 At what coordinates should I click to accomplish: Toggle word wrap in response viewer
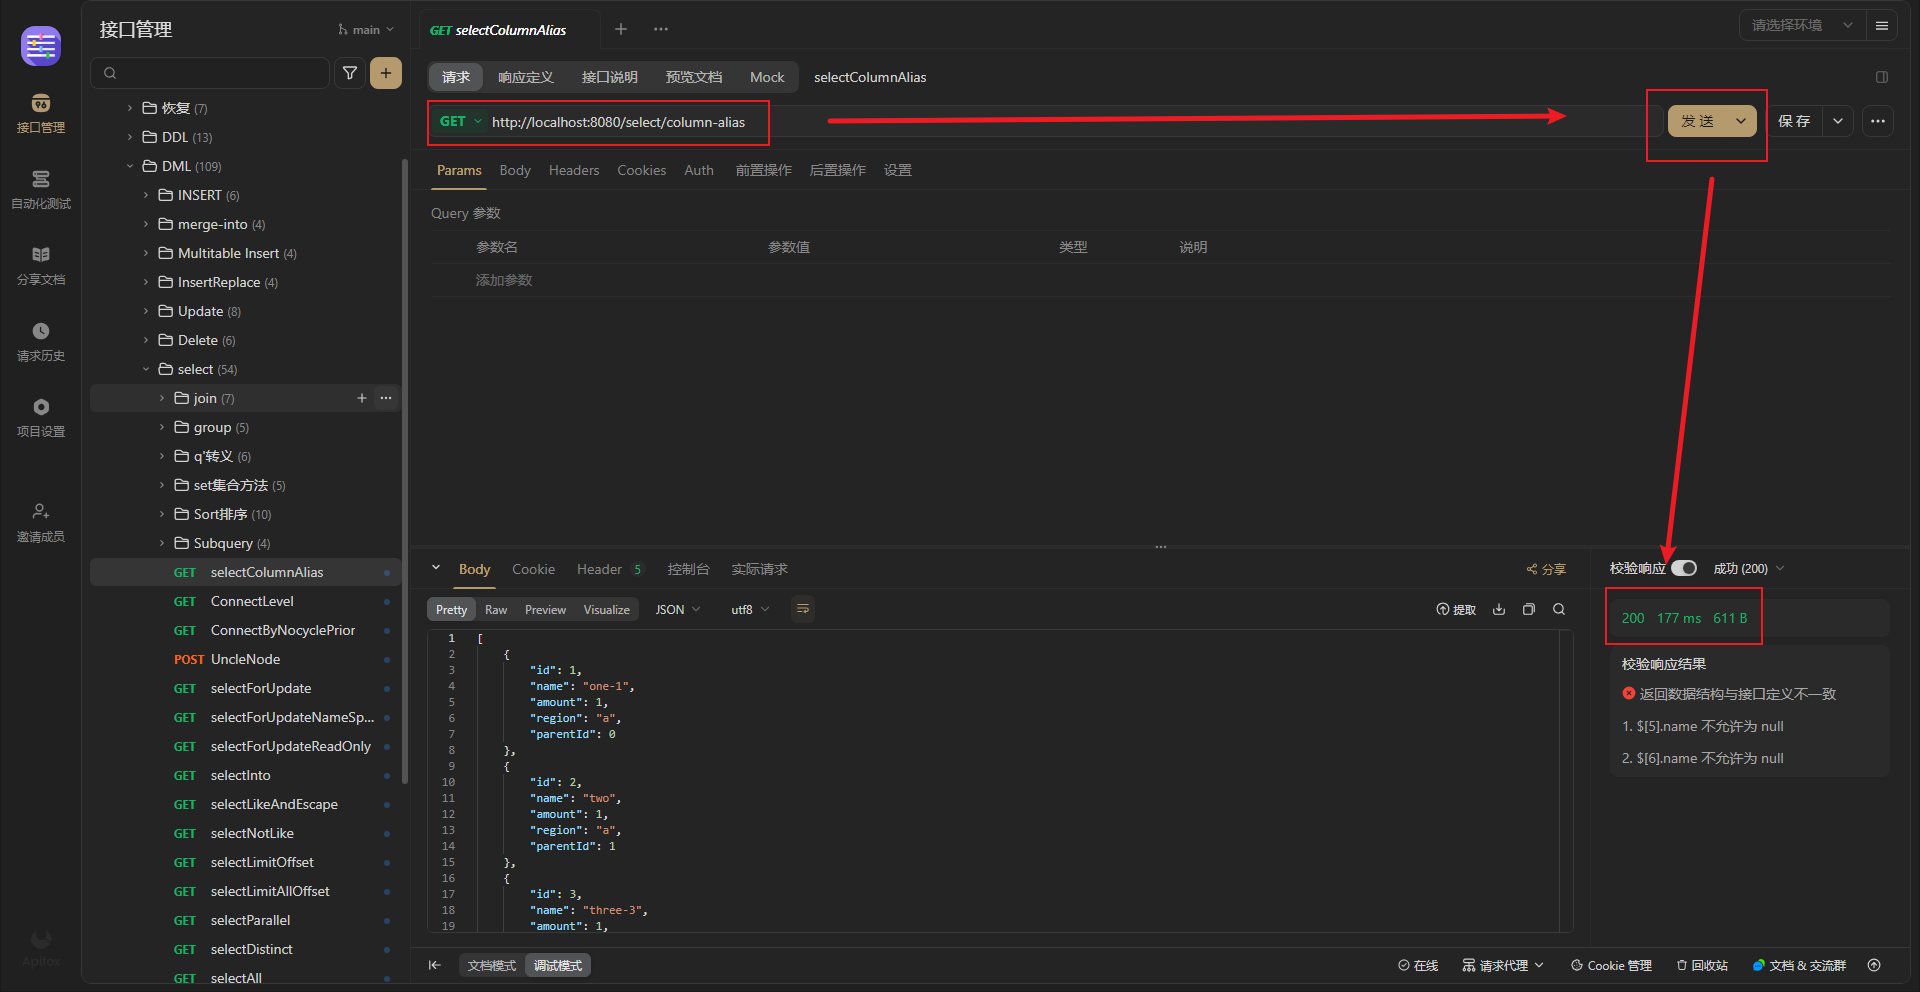[802, 609]
